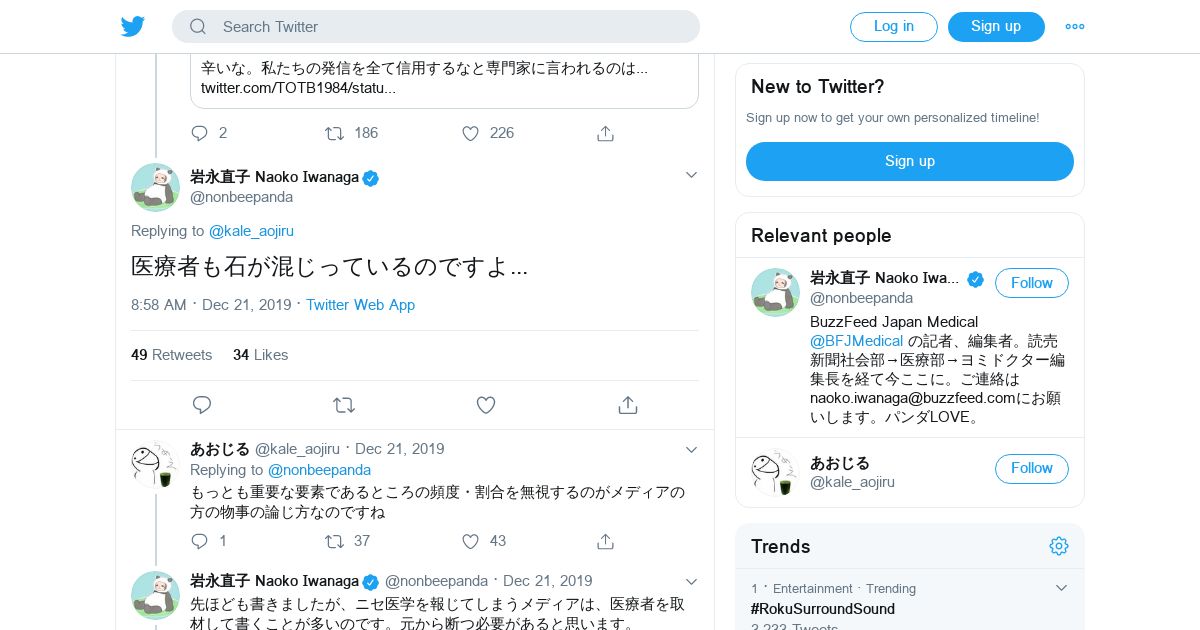Open Trends settings gear icon
Screen dimensions: 1200x630
[1059, 546]
